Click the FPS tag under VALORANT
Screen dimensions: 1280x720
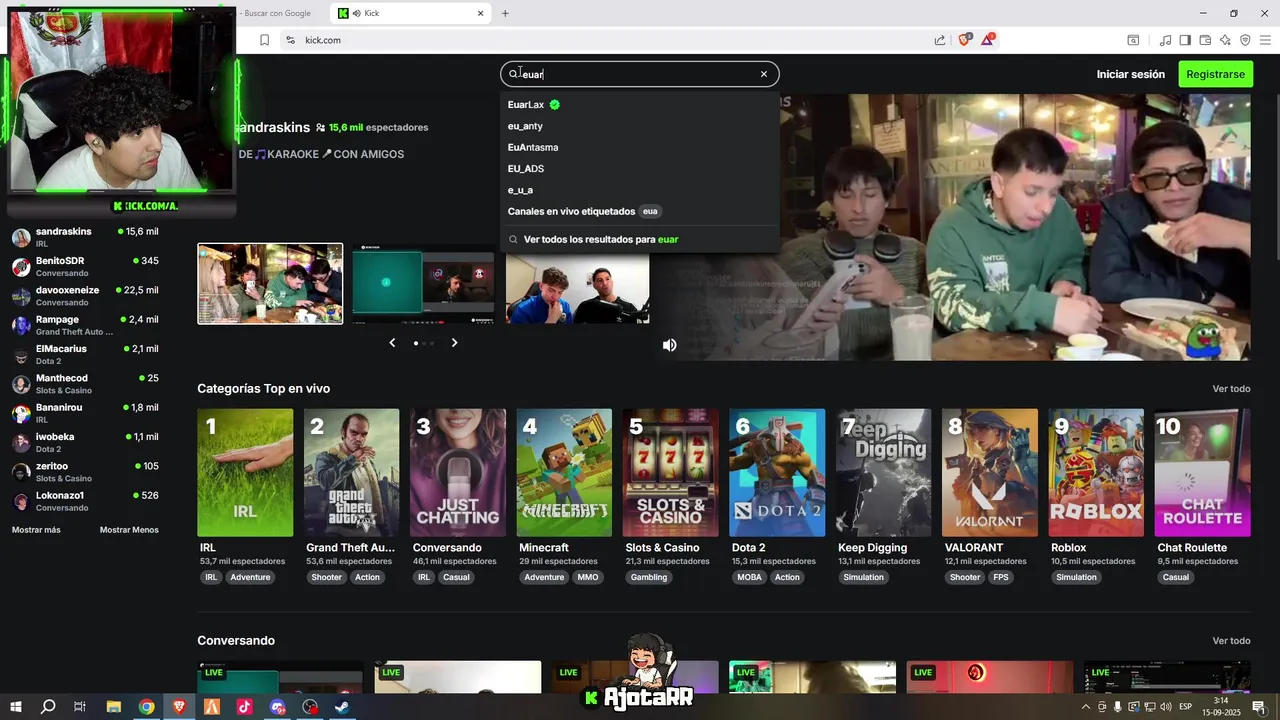pyautogui.click(x=1001, y=577)
